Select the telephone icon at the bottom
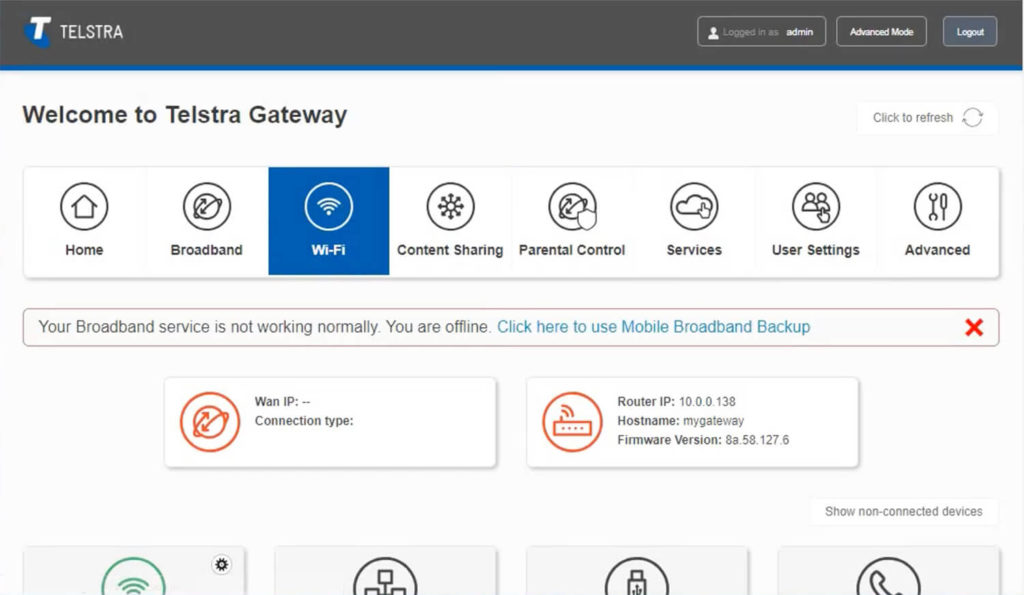 tap(888, 580)
